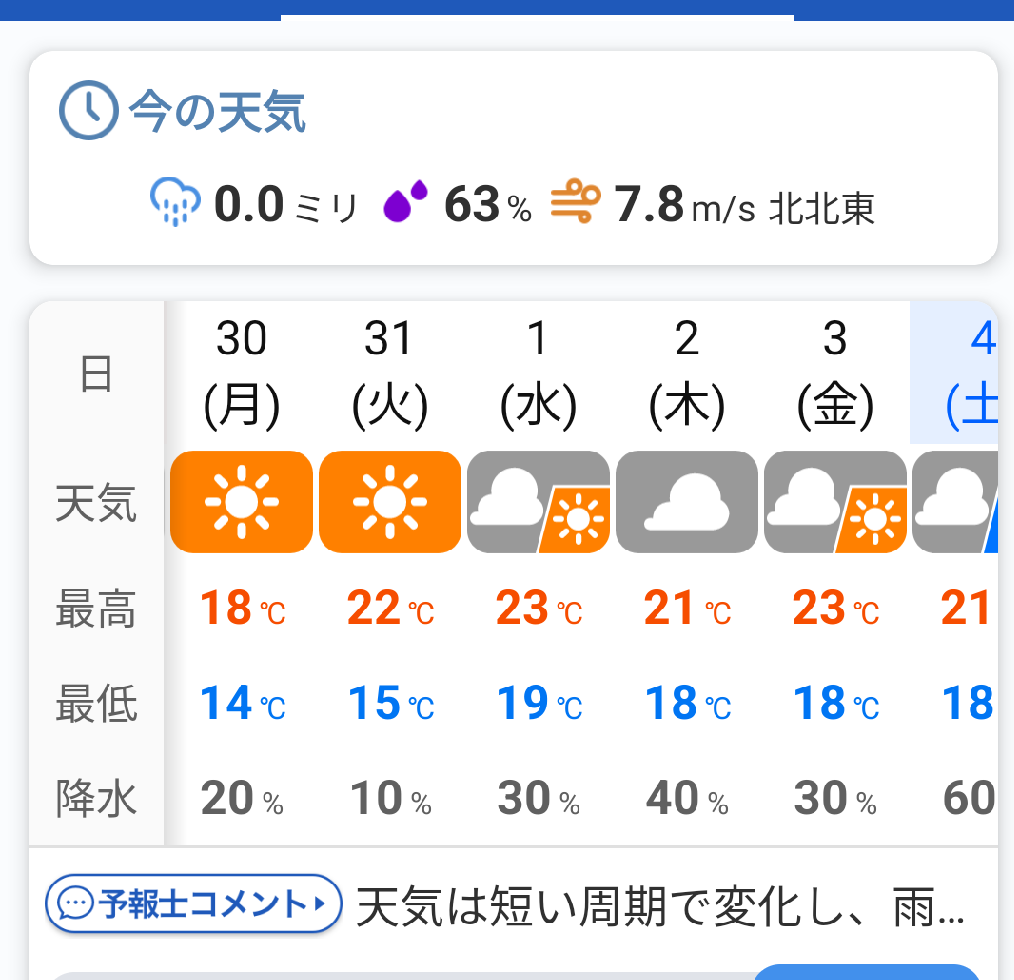Select the 30 (月) date column header
The width and height of the screenshot is (1014, 980).
pos(241,373)
